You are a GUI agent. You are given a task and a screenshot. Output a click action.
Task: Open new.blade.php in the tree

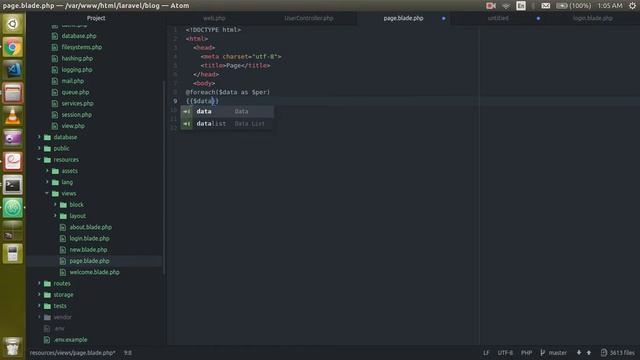pos(88,250)
